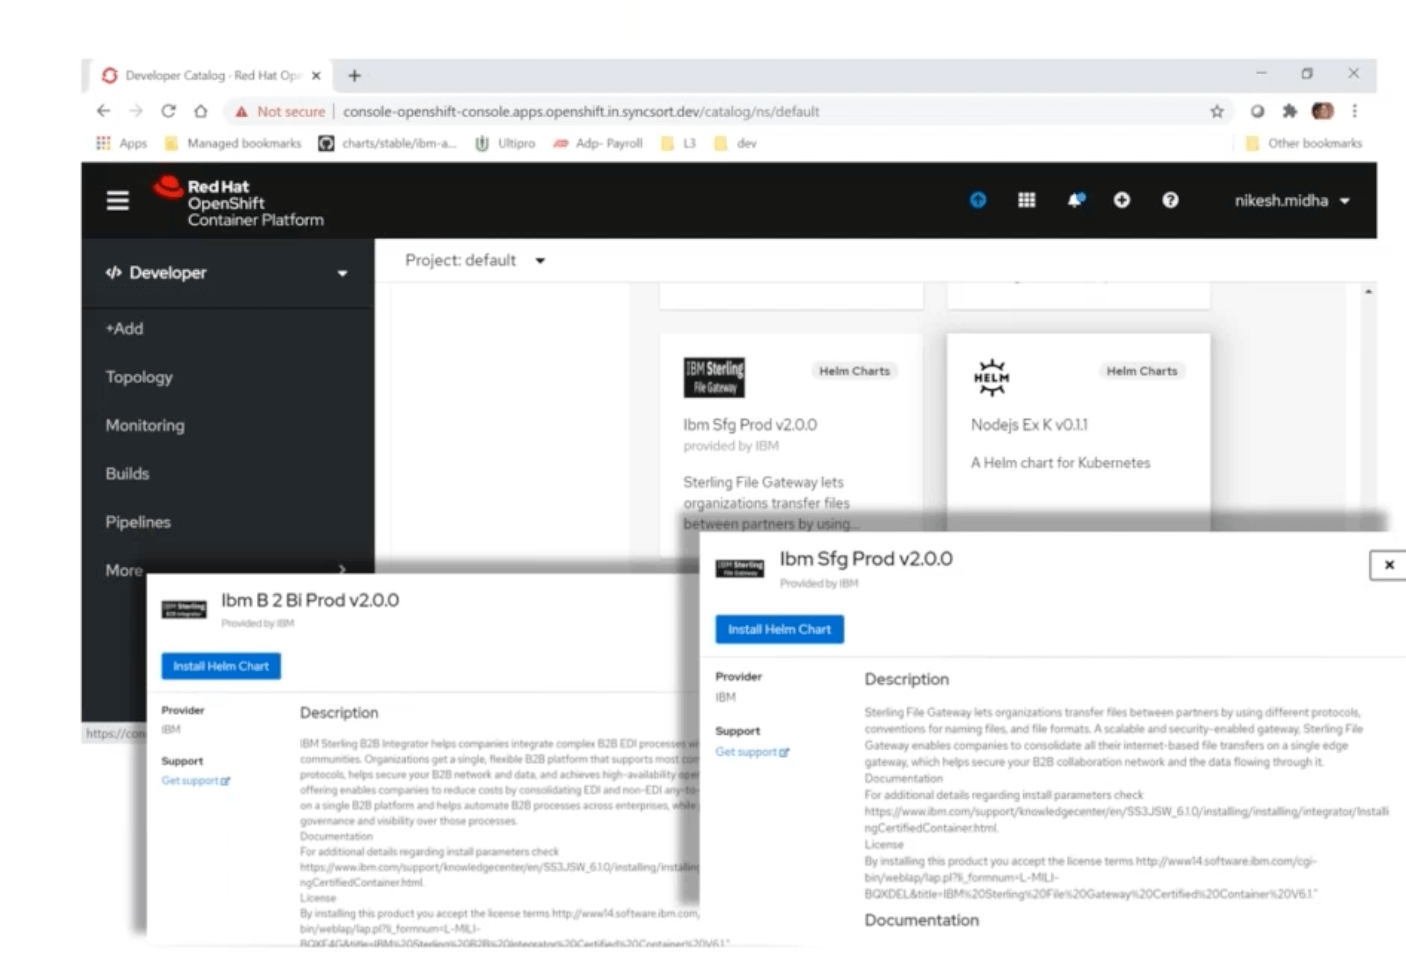The width and height of the screenshot is (1406, 968).
Task: Click the browser forward arrow
Action: [x=136, y=111]
